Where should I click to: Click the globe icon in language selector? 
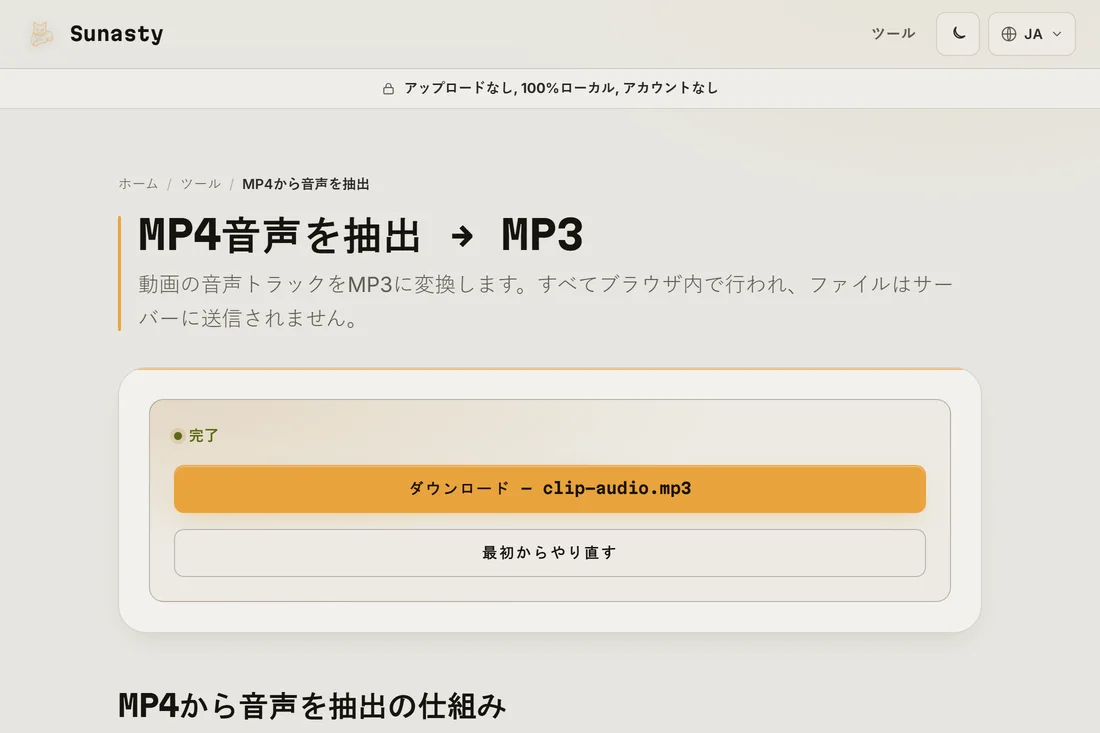pyautogui.click(x=1009, y=34)
